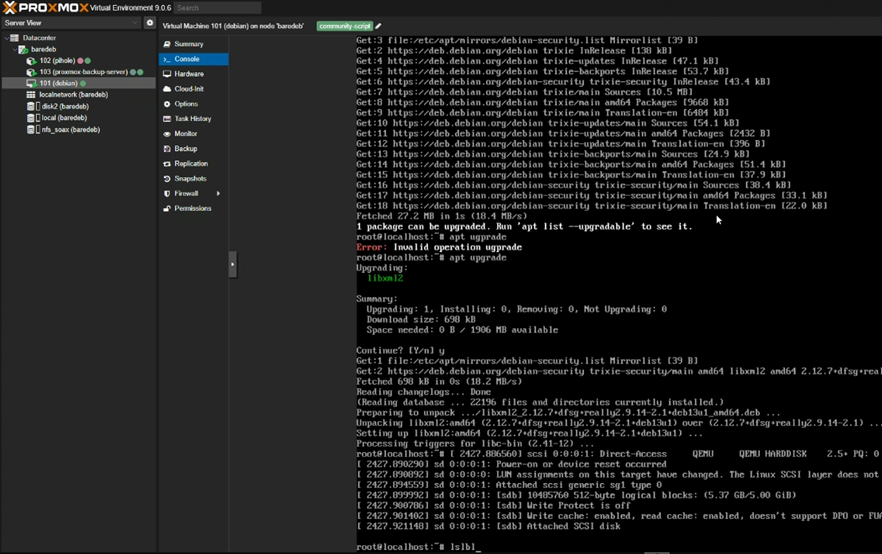The image size is (882, 554).
Task: Click the Backup floppy icon
Action: (167, 148)
